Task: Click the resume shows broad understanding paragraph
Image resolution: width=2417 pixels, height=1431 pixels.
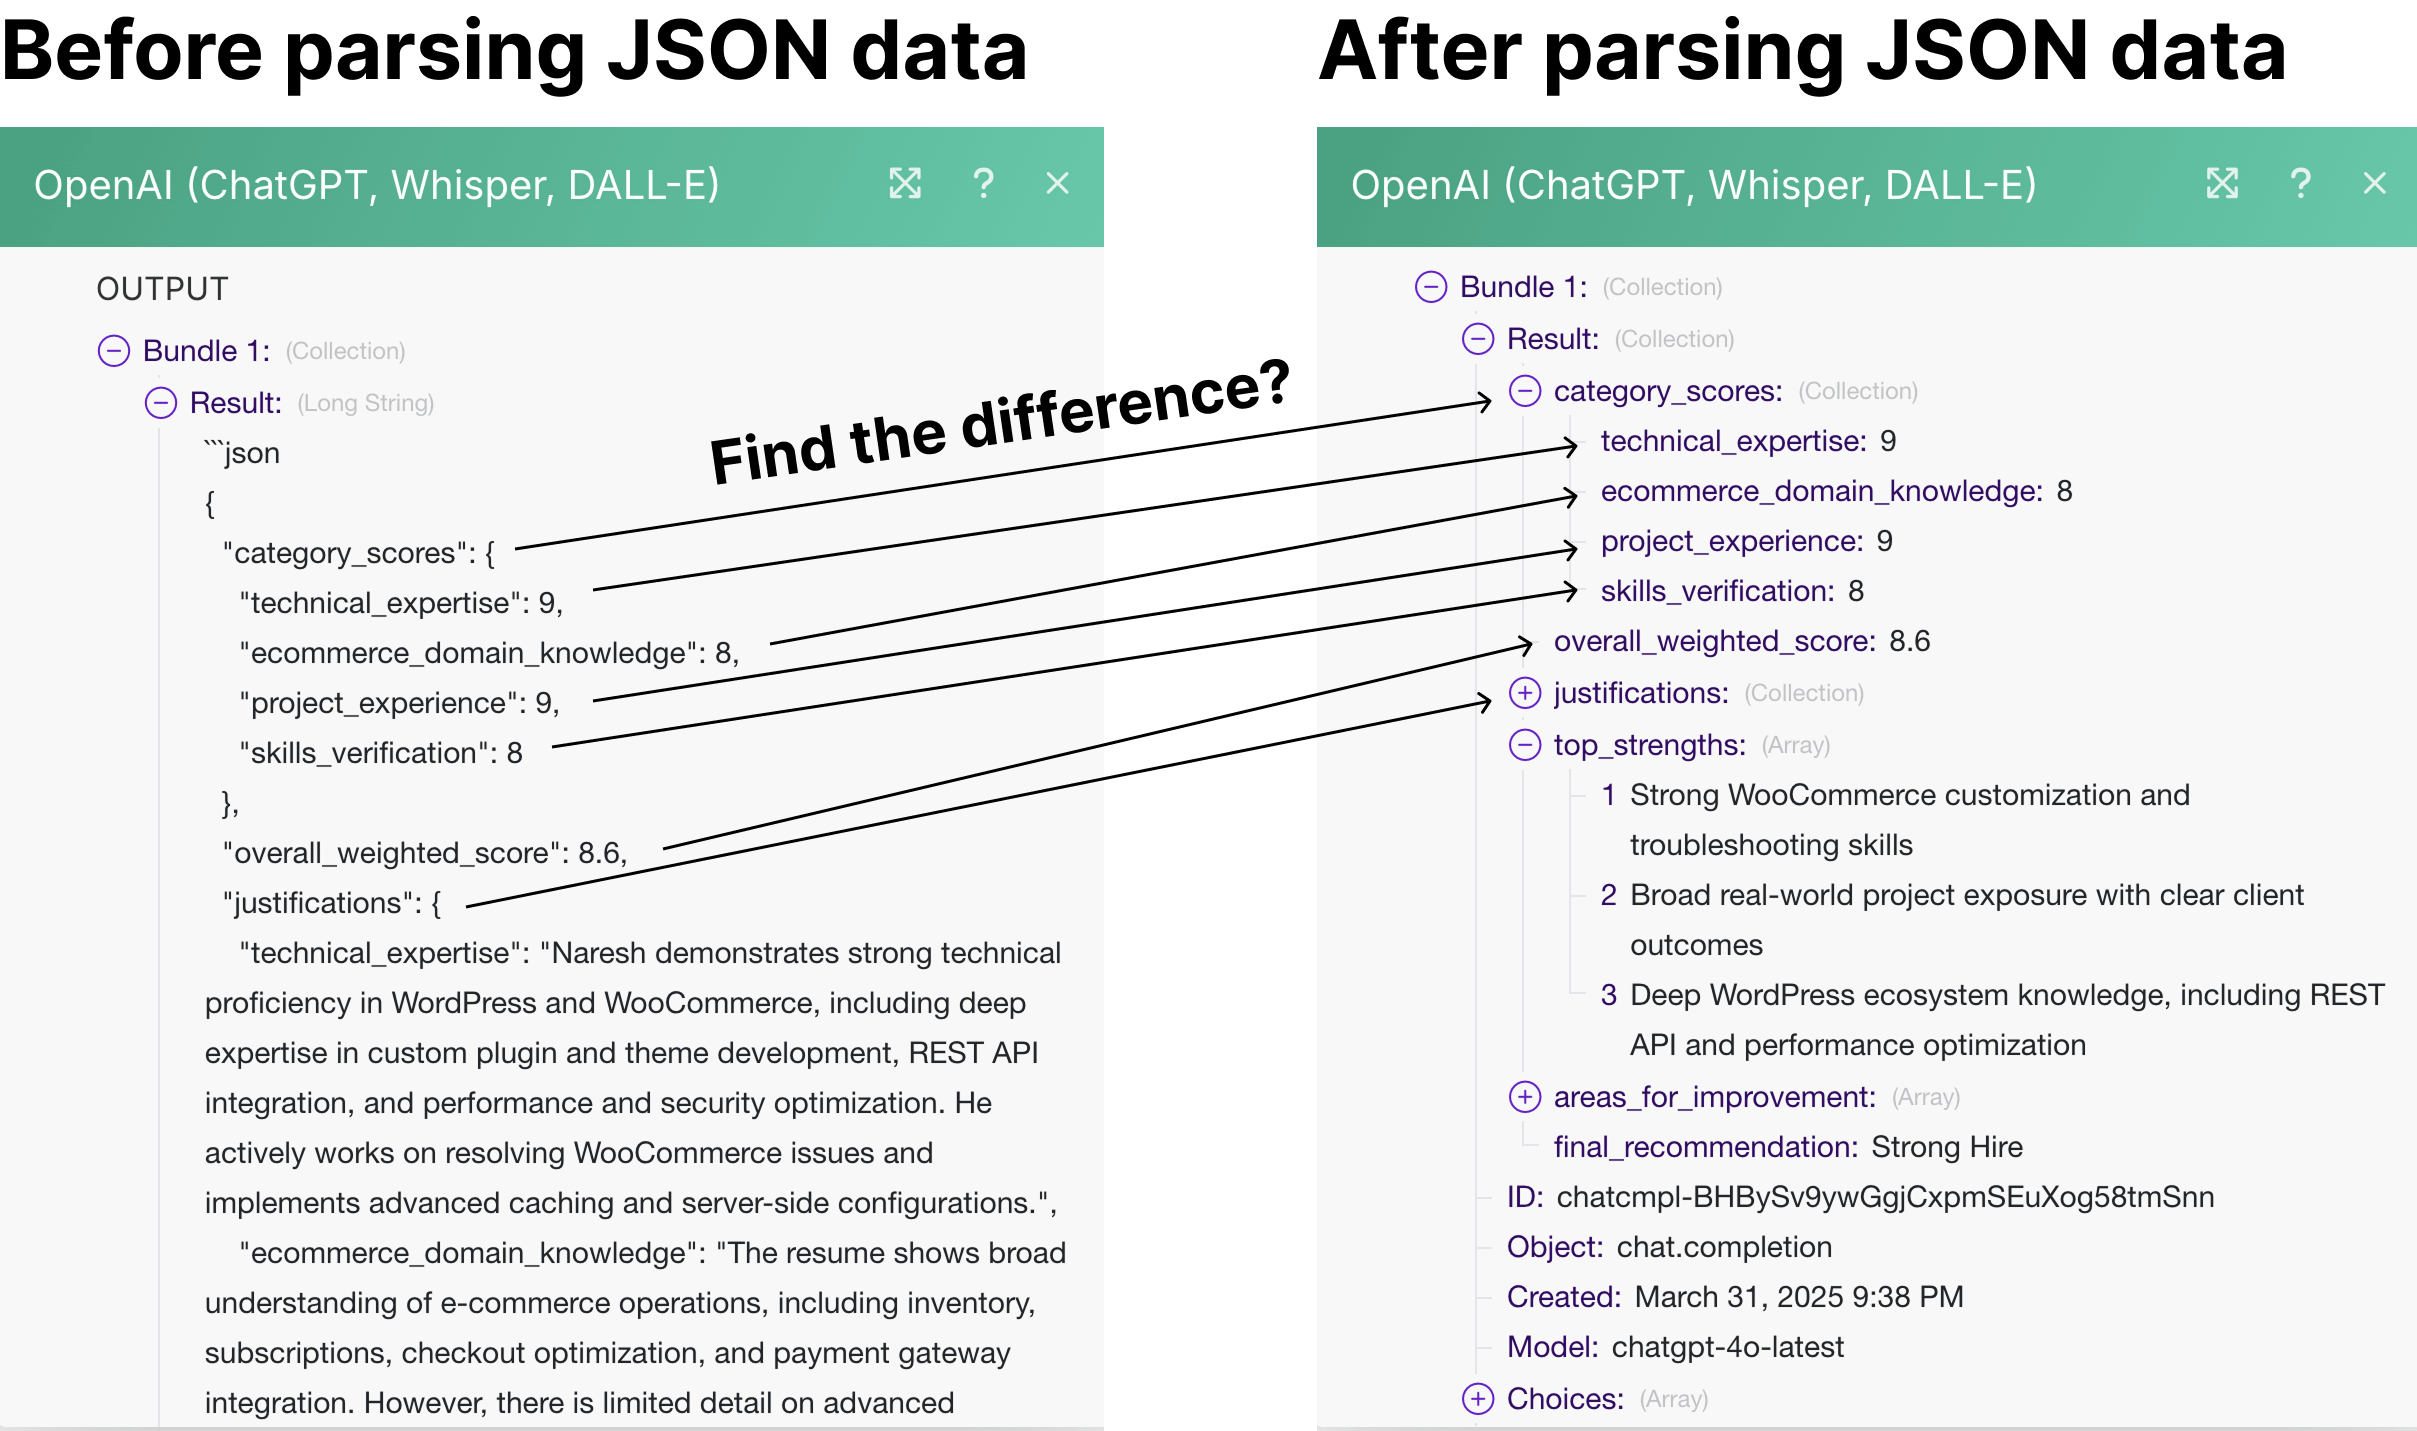Action: pos(636,1328)
